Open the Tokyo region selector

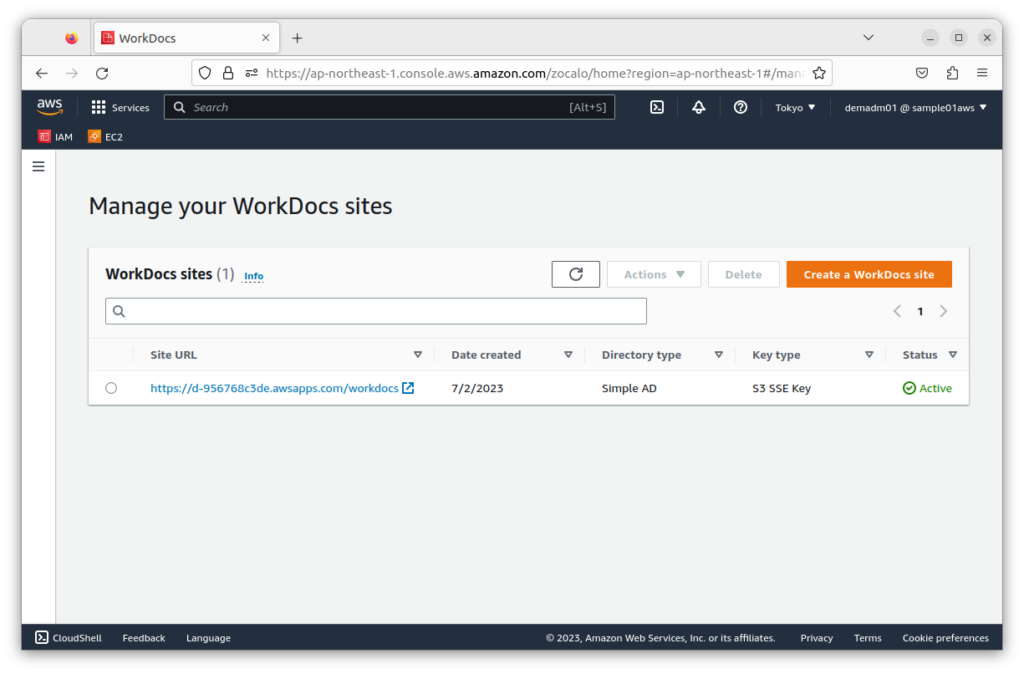coord(795,107)
